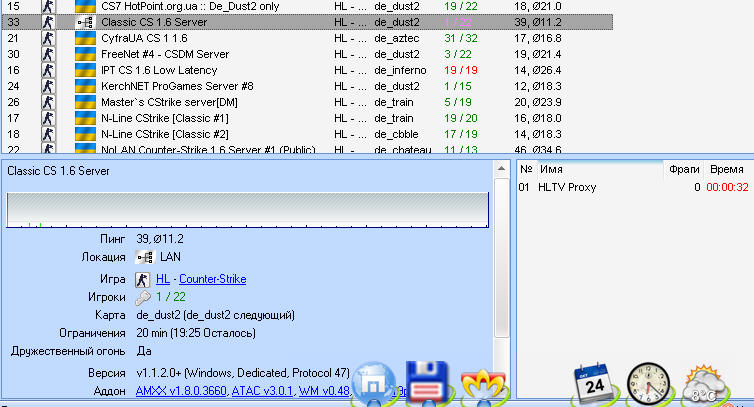Open the ATAC v3.0.1 addon link
The height and width of the screenshot is (407, 754).
coord(262,391)
